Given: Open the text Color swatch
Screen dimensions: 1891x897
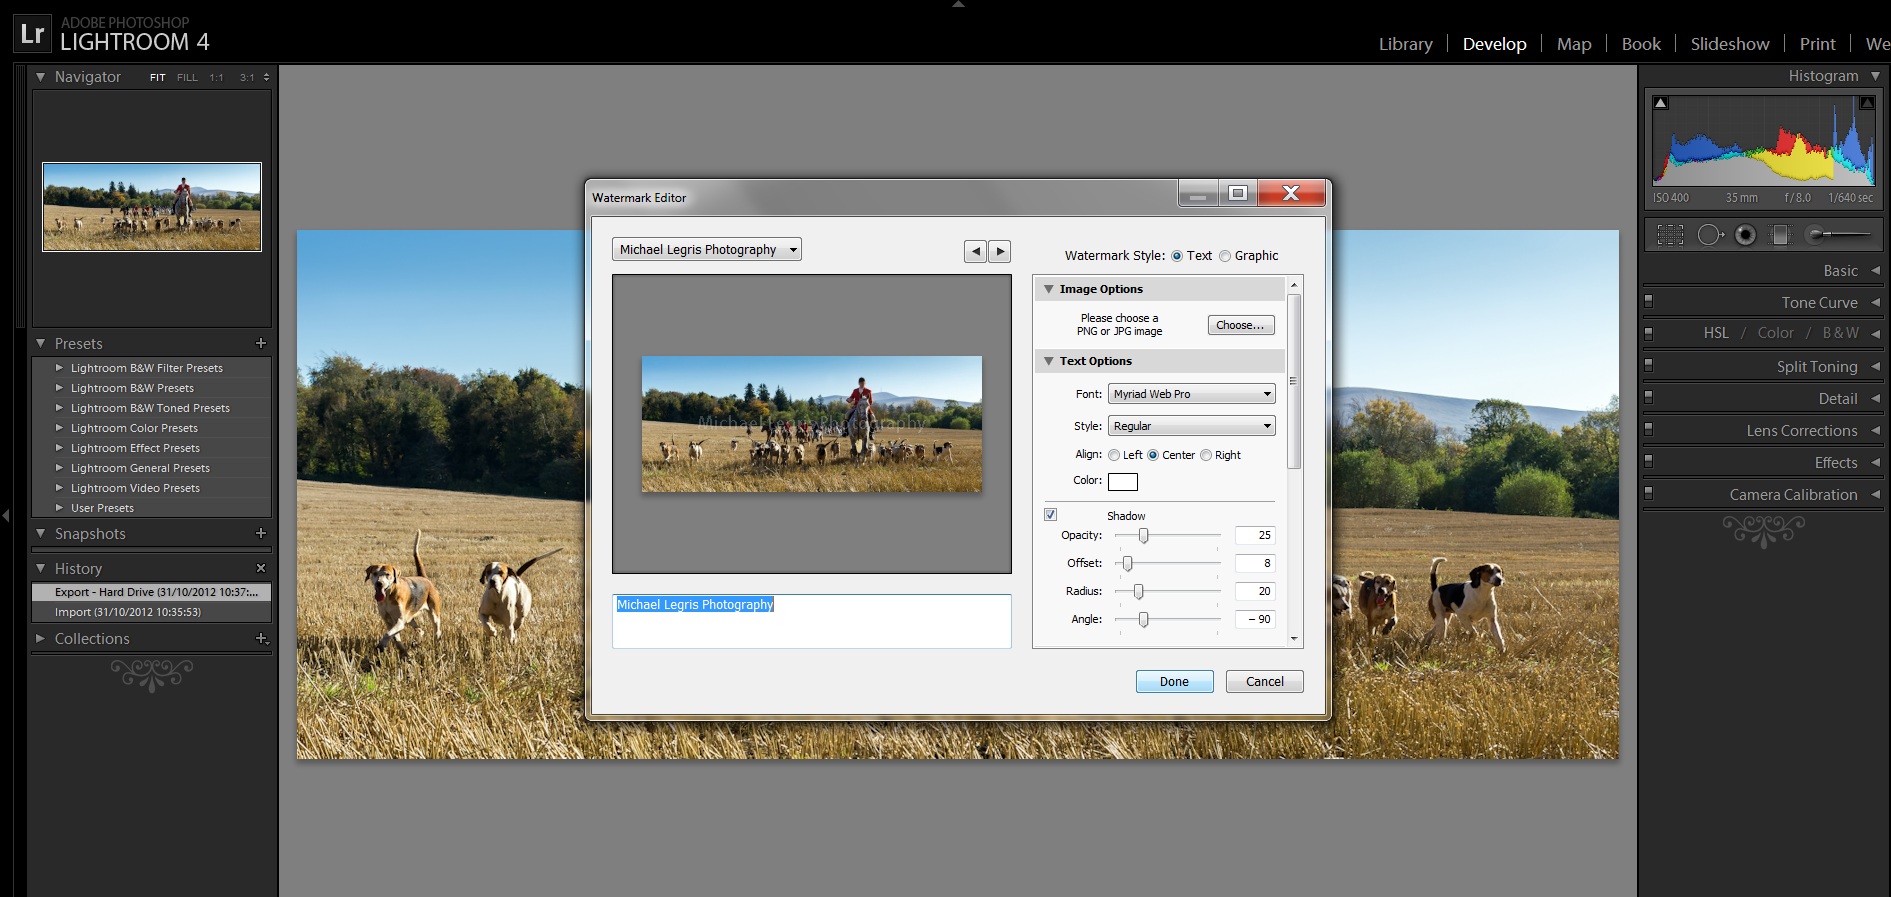Looking at the screenshot, I should coord(1122,482).
